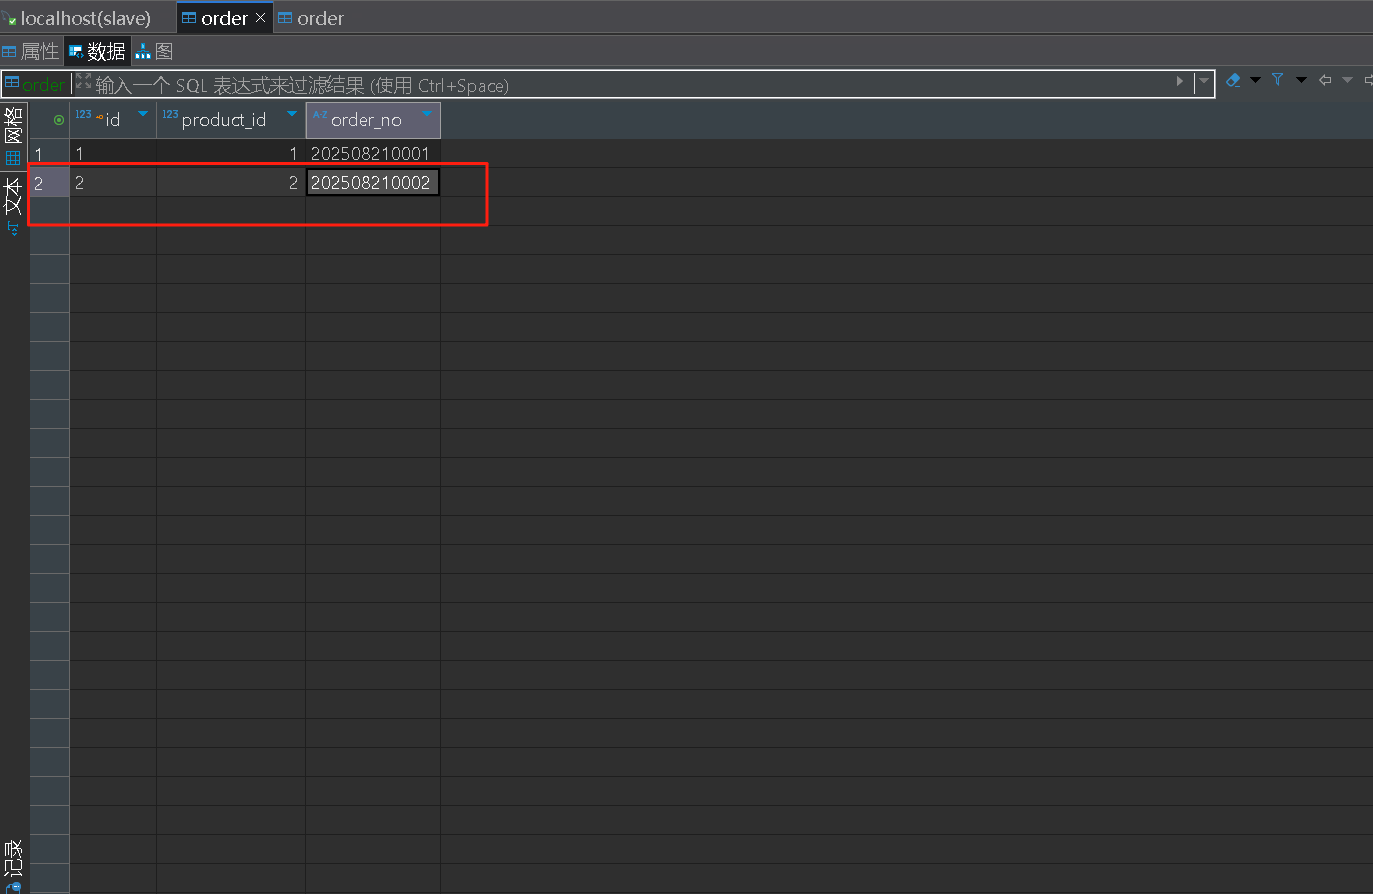Switch to the second order tab

pos(311,18)
